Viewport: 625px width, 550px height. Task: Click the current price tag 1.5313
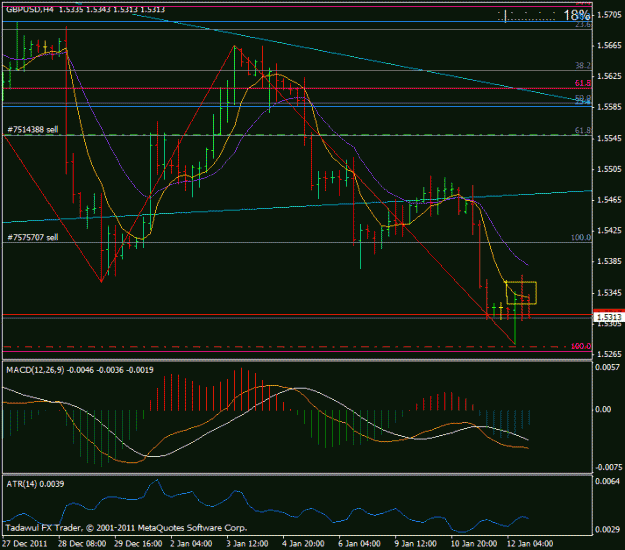[609, 317]
